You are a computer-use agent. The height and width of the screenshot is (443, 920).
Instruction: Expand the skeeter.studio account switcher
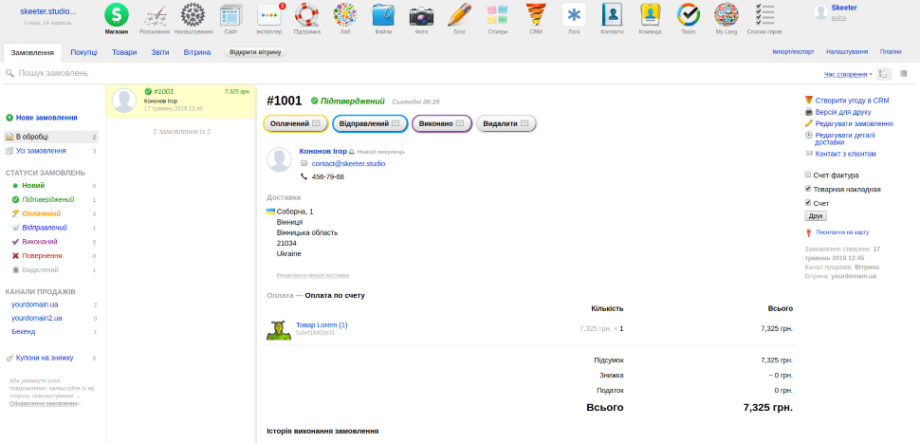(x=49, y=11)
